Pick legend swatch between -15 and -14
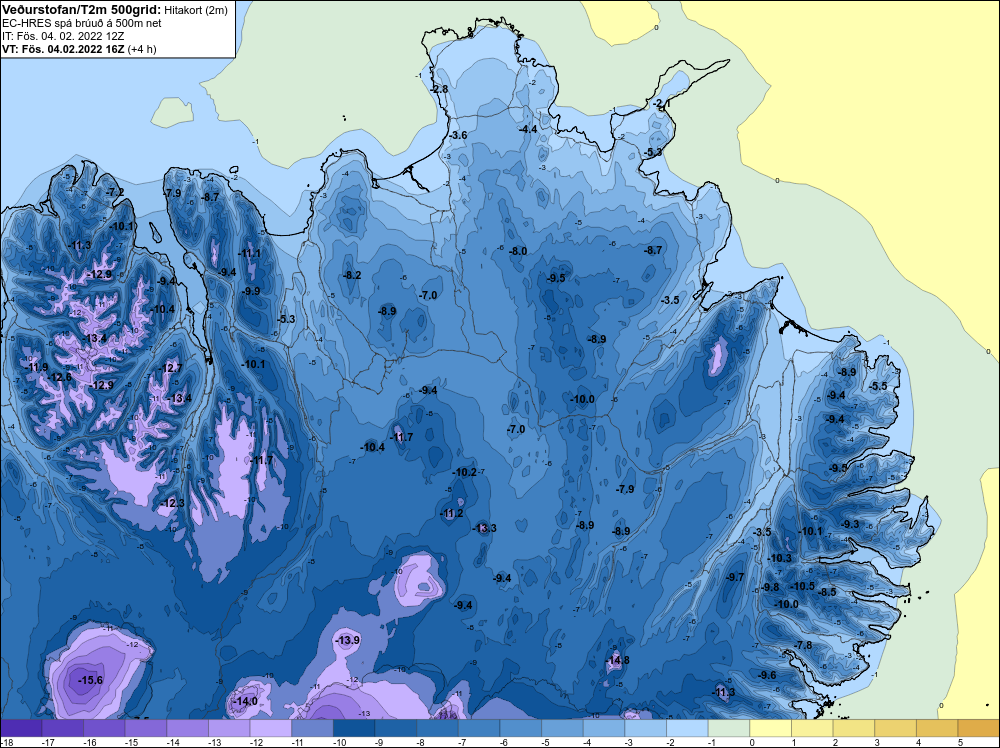 145,728
